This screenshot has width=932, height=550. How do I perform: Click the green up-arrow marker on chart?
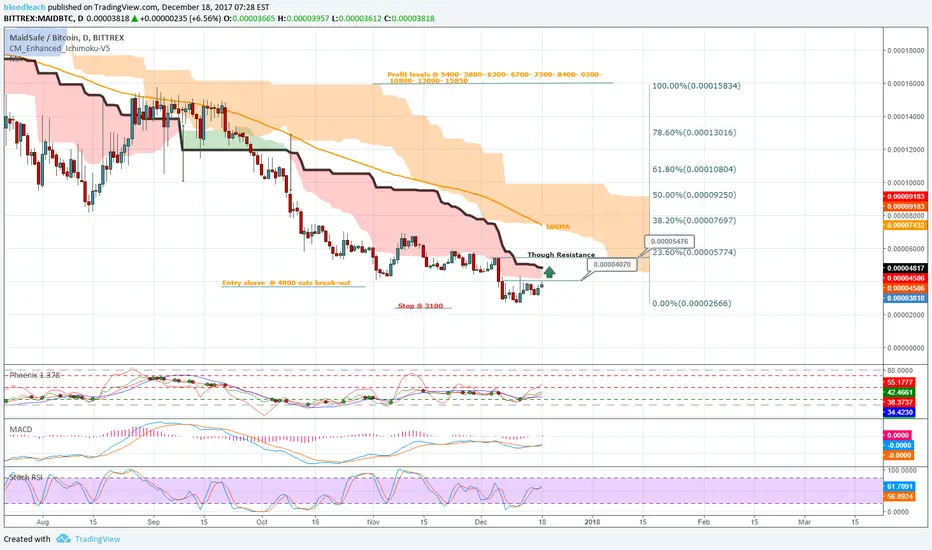click(x=549, y=272)
